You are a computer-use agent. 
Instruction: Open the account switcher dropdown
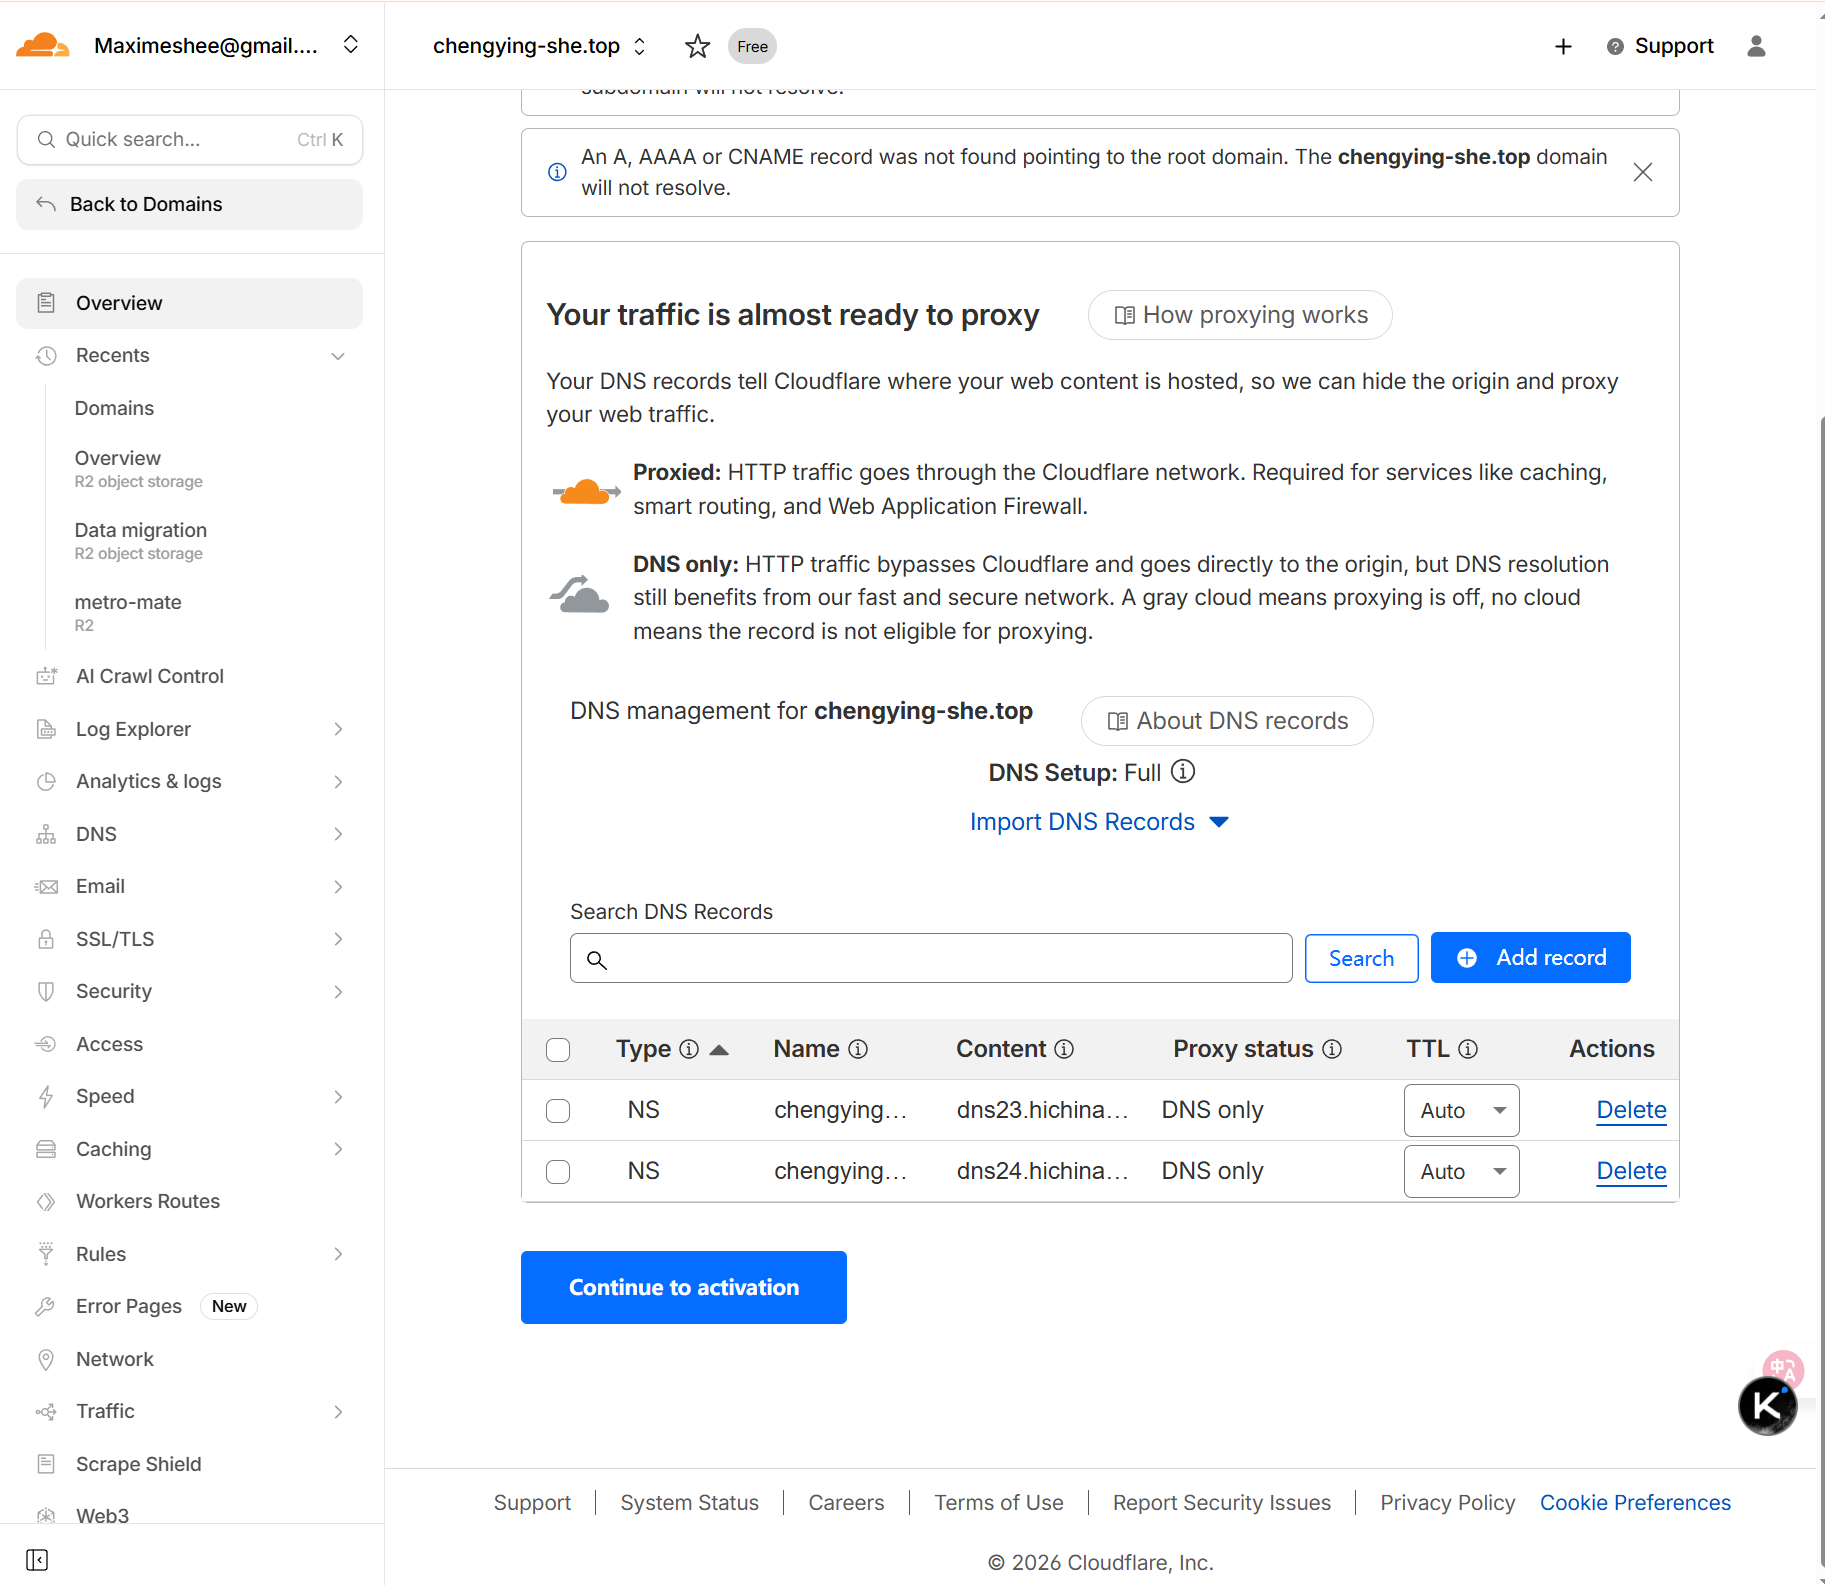coord(350,45)
